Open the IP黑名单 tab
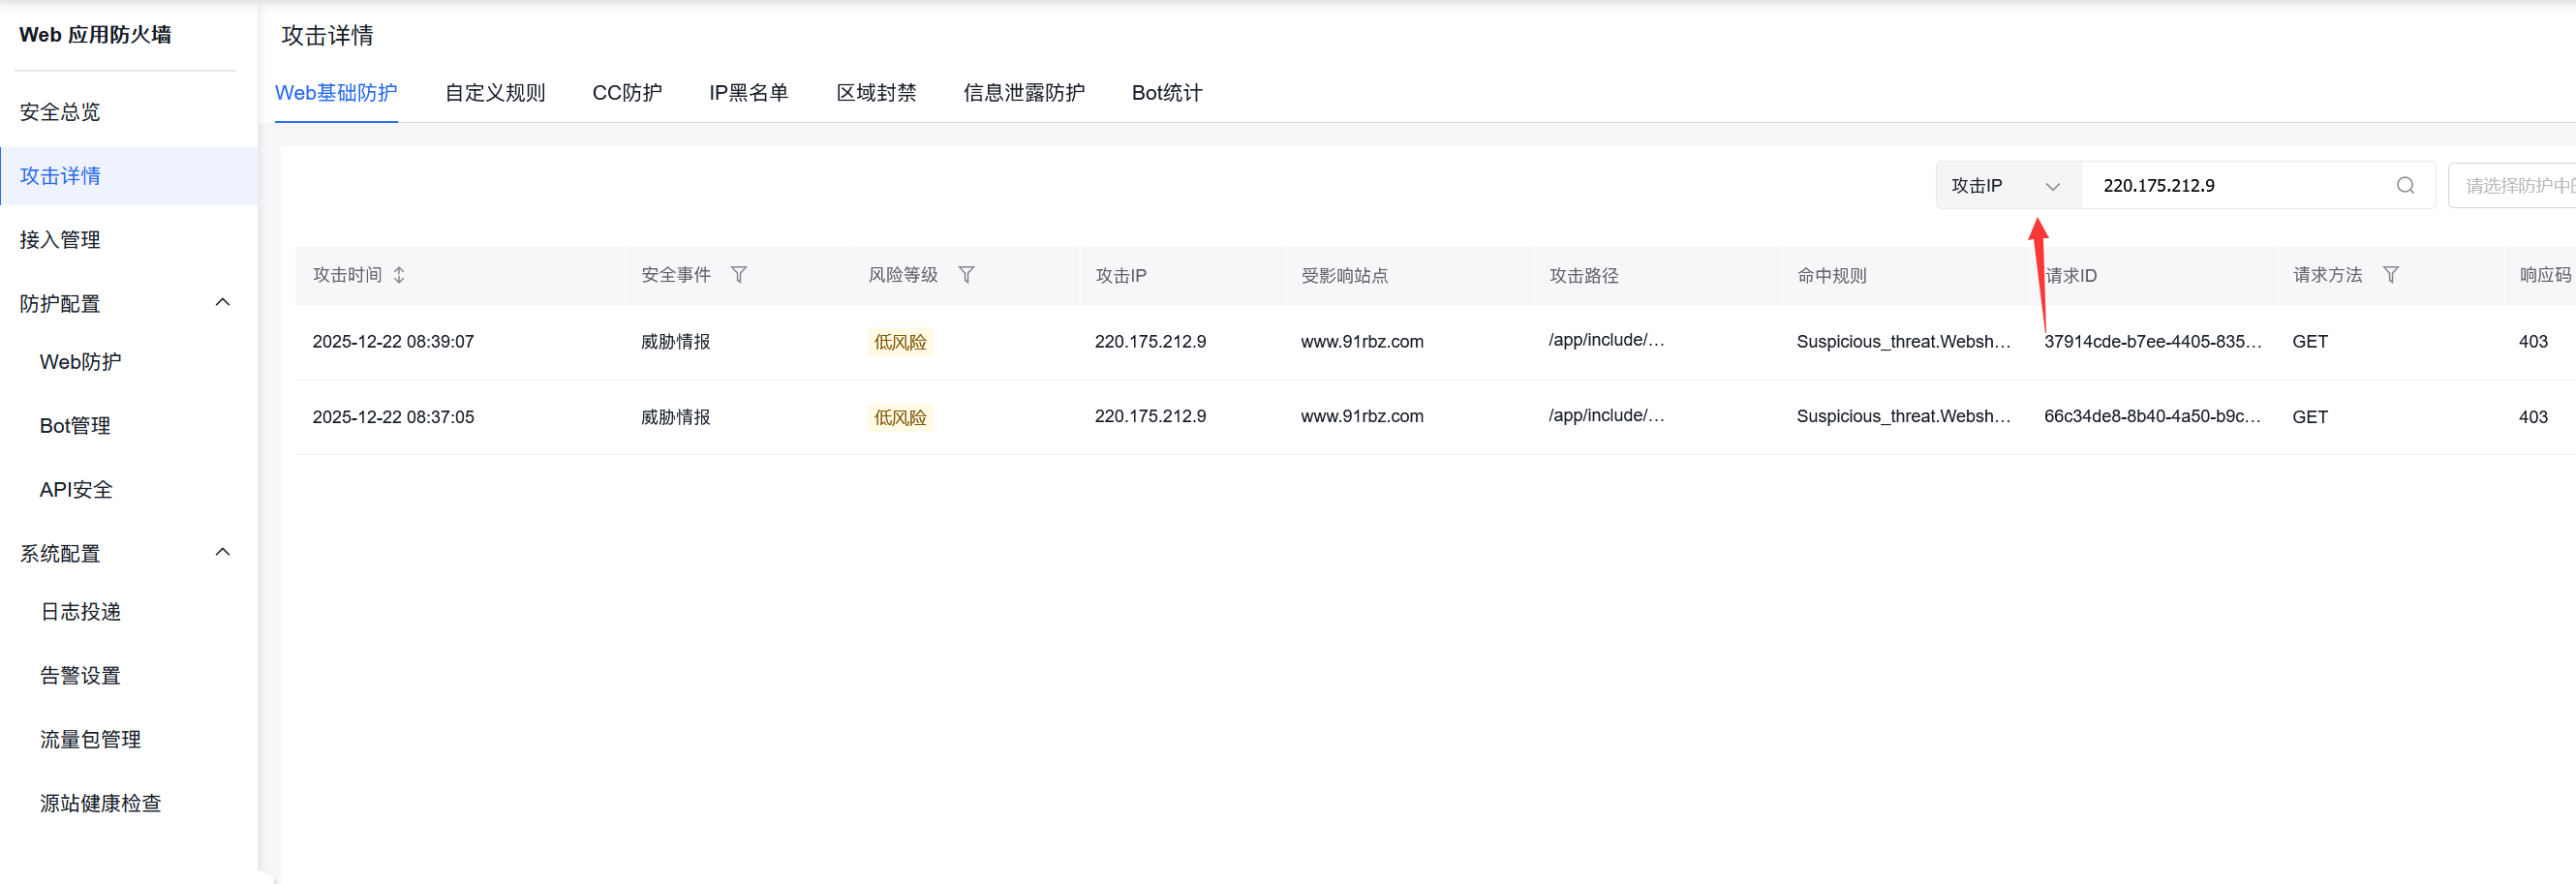The height and width of the screenshot is (884, 2576). tap(748, 92)
